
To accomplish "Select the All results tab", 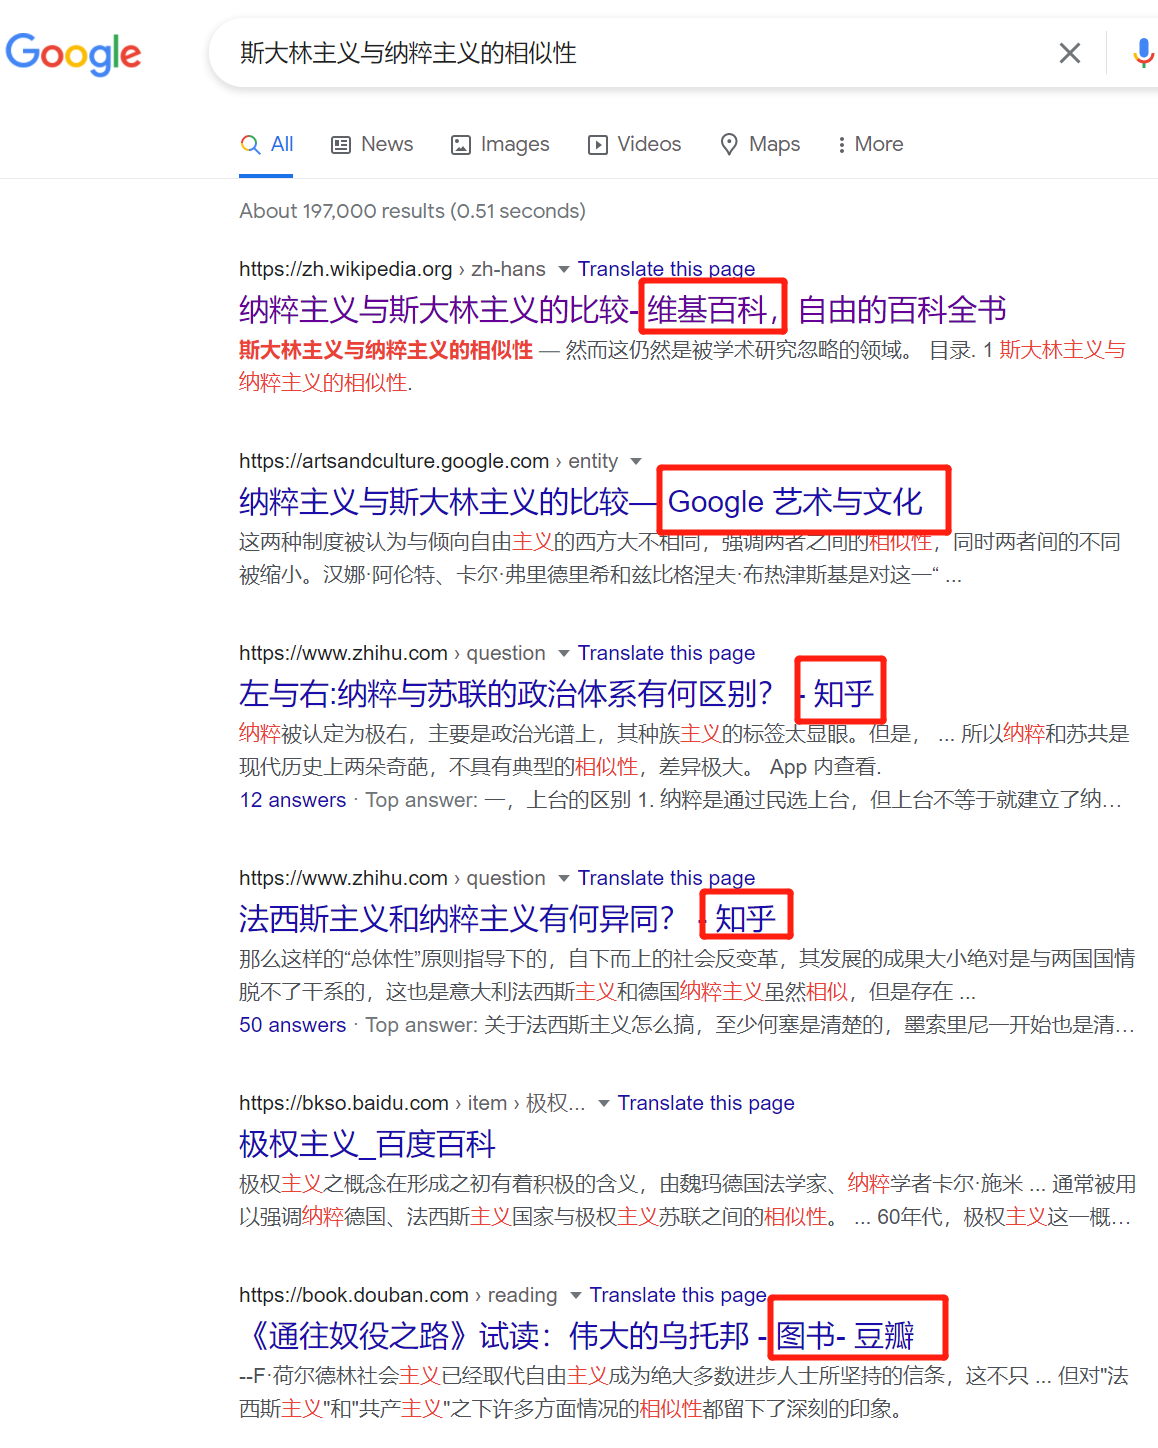I will coord(267,144).
